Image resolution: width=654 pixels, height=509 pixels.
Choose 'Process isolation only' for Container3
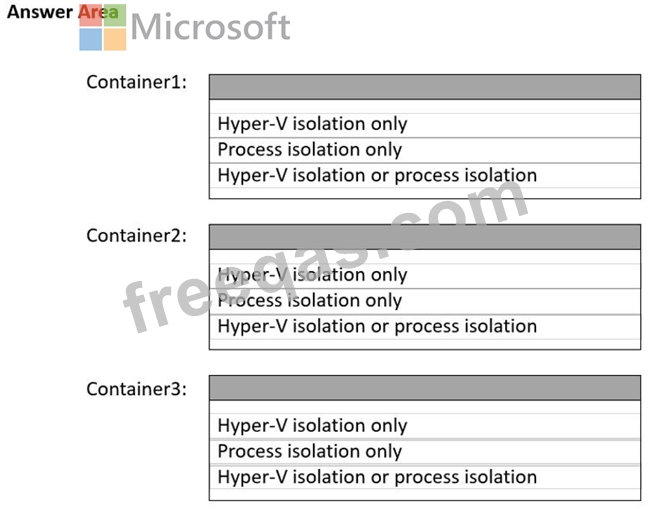pos(309,452)
